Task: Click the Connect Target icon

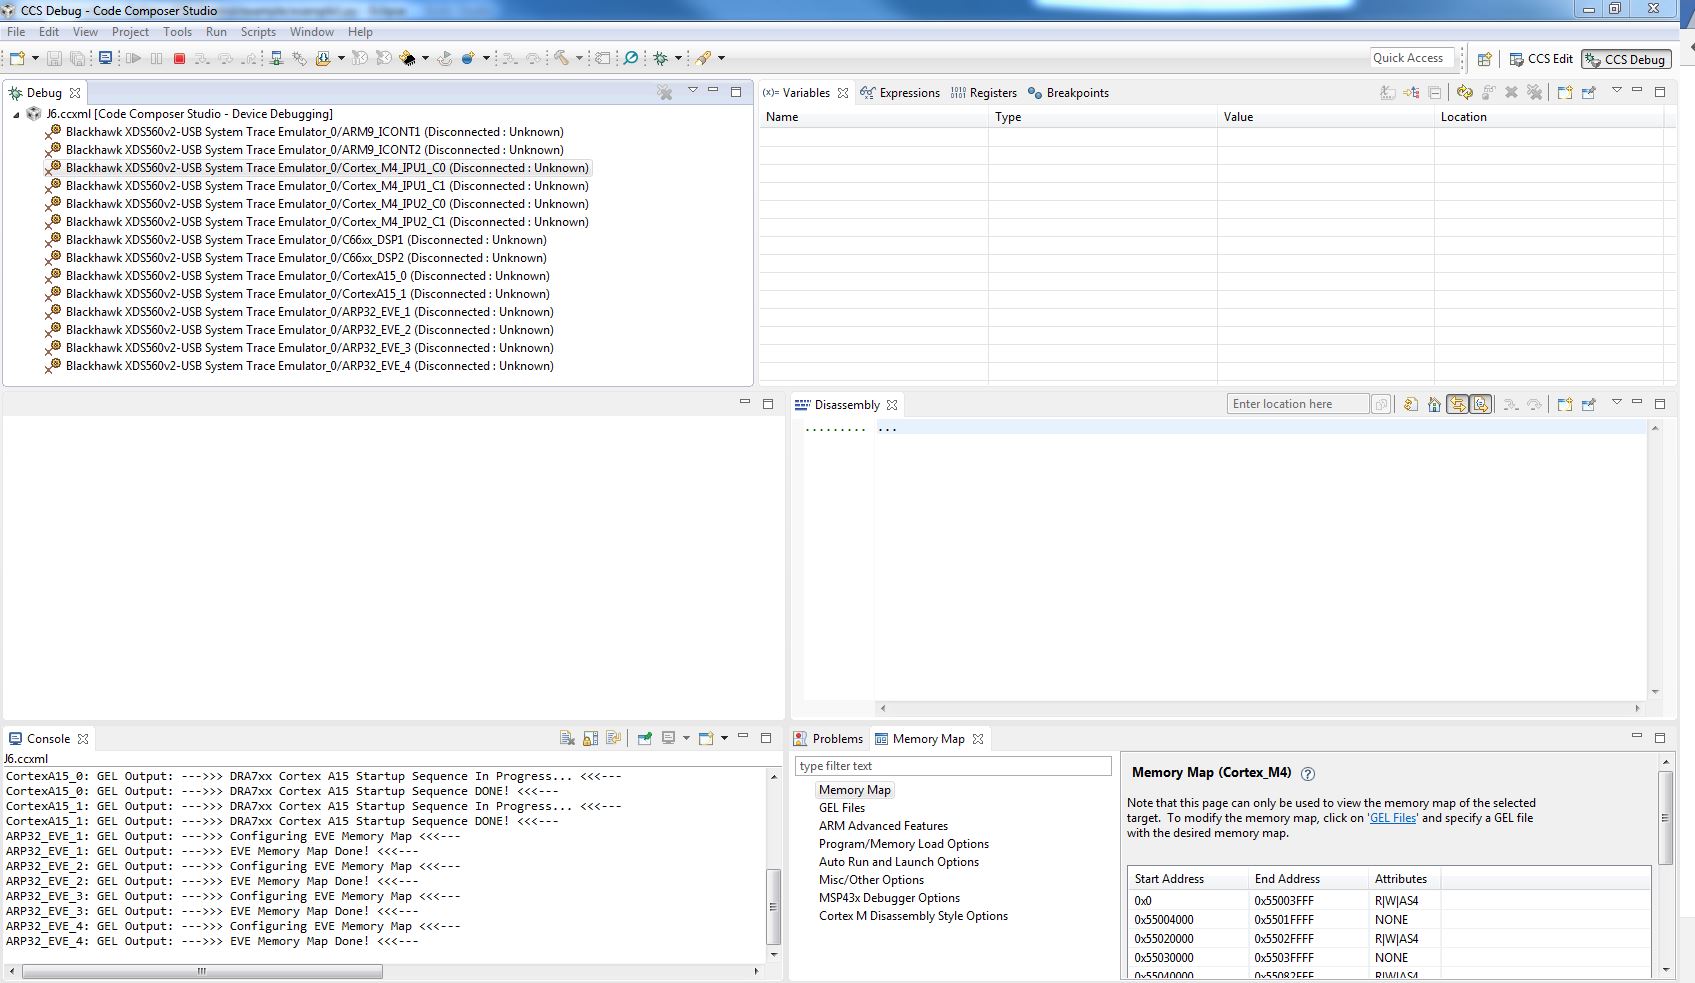Action: pos(277,59)
